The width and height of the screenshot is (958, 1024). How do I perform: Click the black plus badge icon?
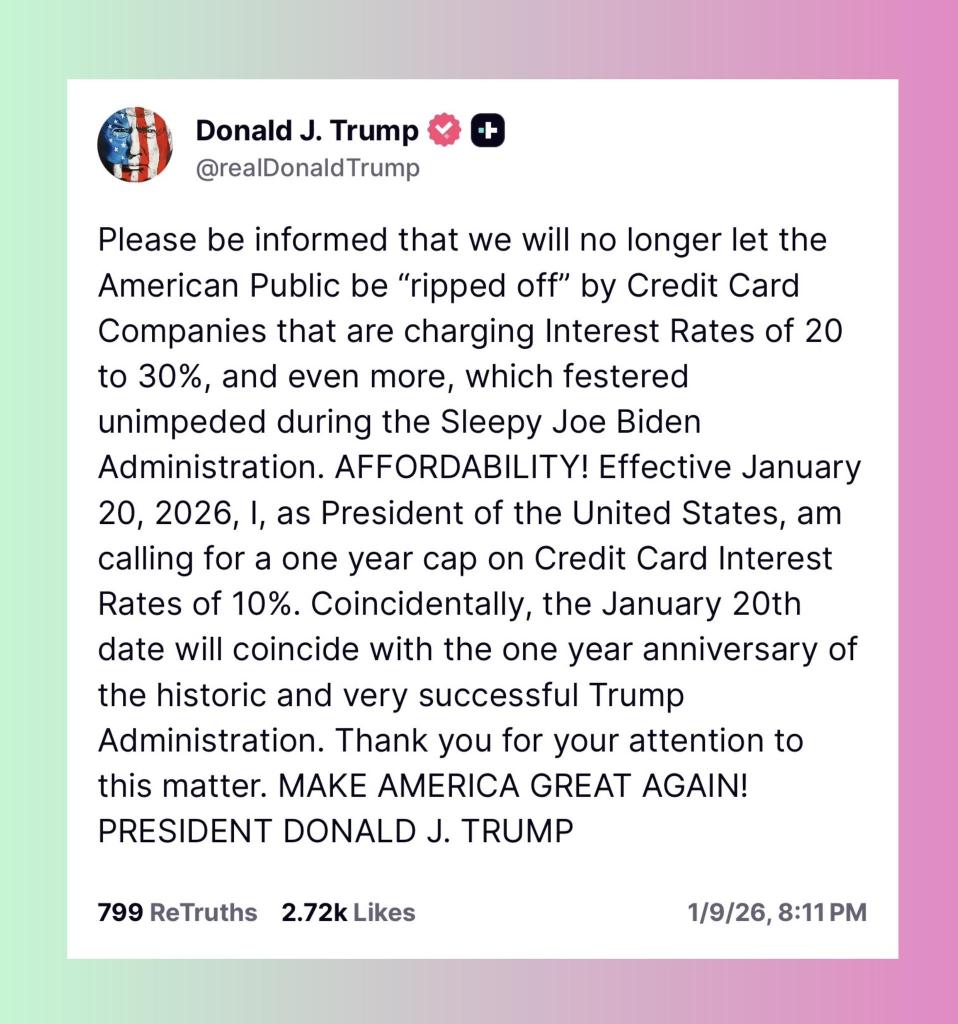[x=488, y=130]
